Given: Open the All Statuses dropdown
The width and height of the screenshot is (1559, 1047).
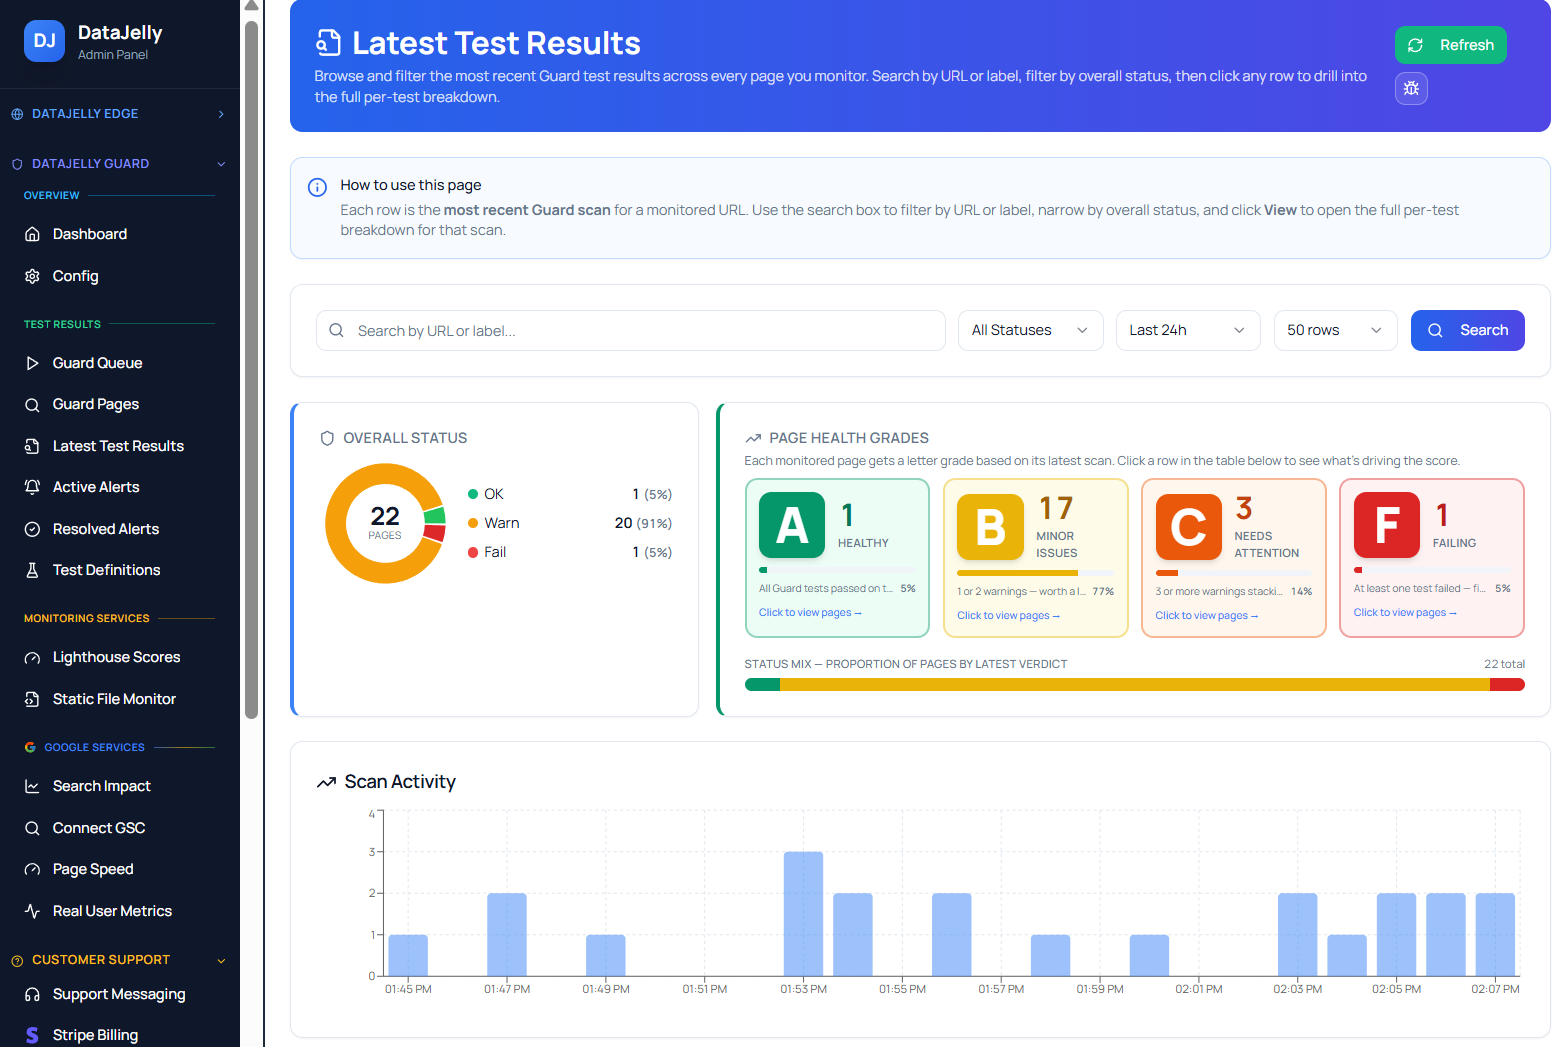Looking at the screenshot, I should (1030, 330).
